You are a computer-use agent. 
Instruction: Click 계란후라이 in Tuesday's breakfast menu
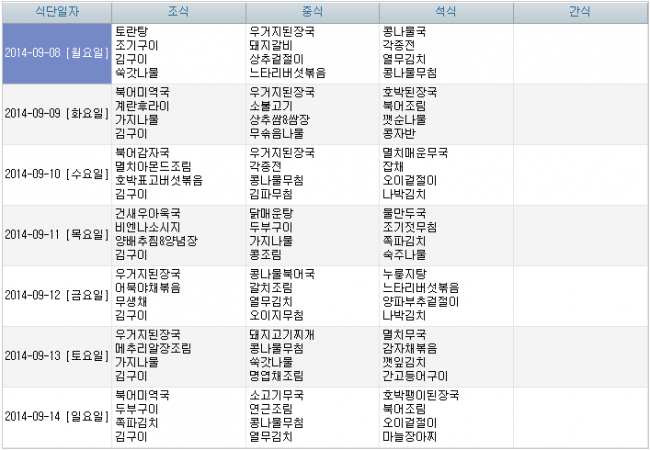point(143,105)
